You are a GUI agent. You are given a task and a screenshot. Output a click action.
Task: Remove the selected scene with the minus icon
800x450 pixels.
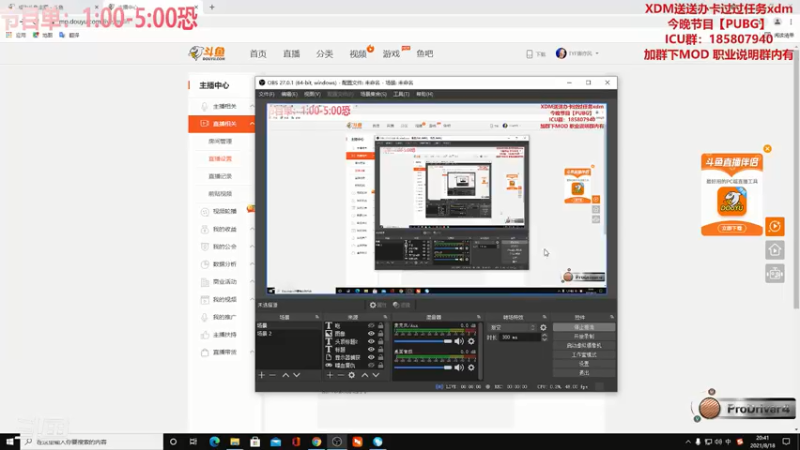tap(272, 376)
